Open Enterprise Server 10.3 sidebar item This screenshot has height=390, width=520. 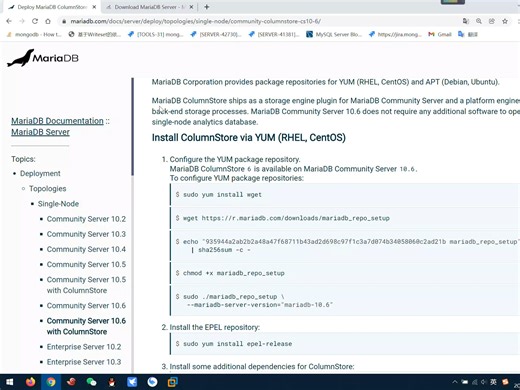[84, 362]
